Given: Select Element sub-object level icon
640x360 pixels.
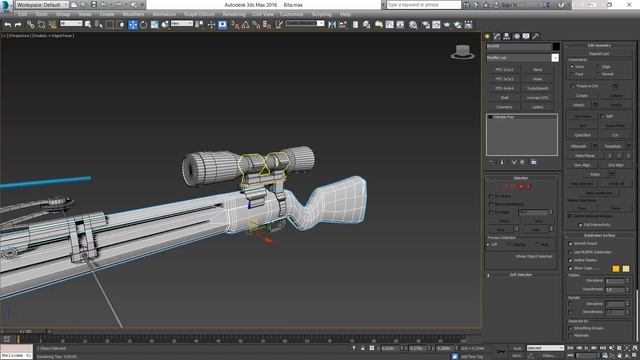Looking at the screenshot, I should pos(529,187).
